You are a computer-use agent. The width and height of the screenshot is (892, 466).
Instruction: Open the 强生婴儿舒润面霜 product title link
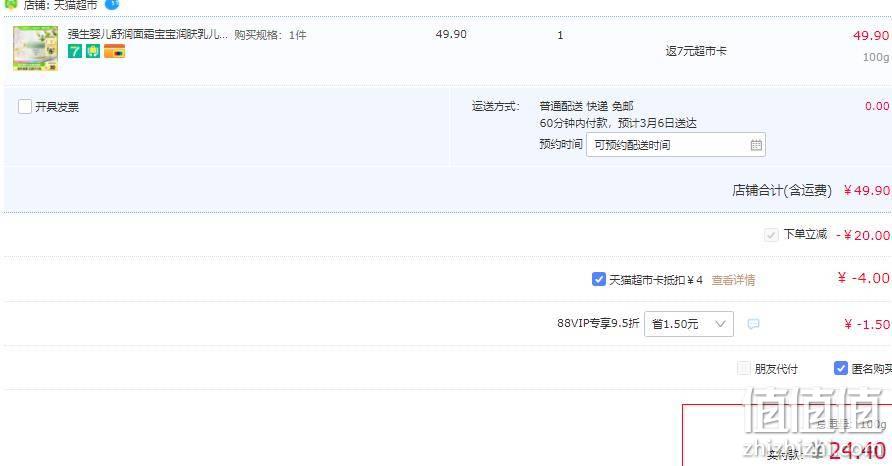147,35
